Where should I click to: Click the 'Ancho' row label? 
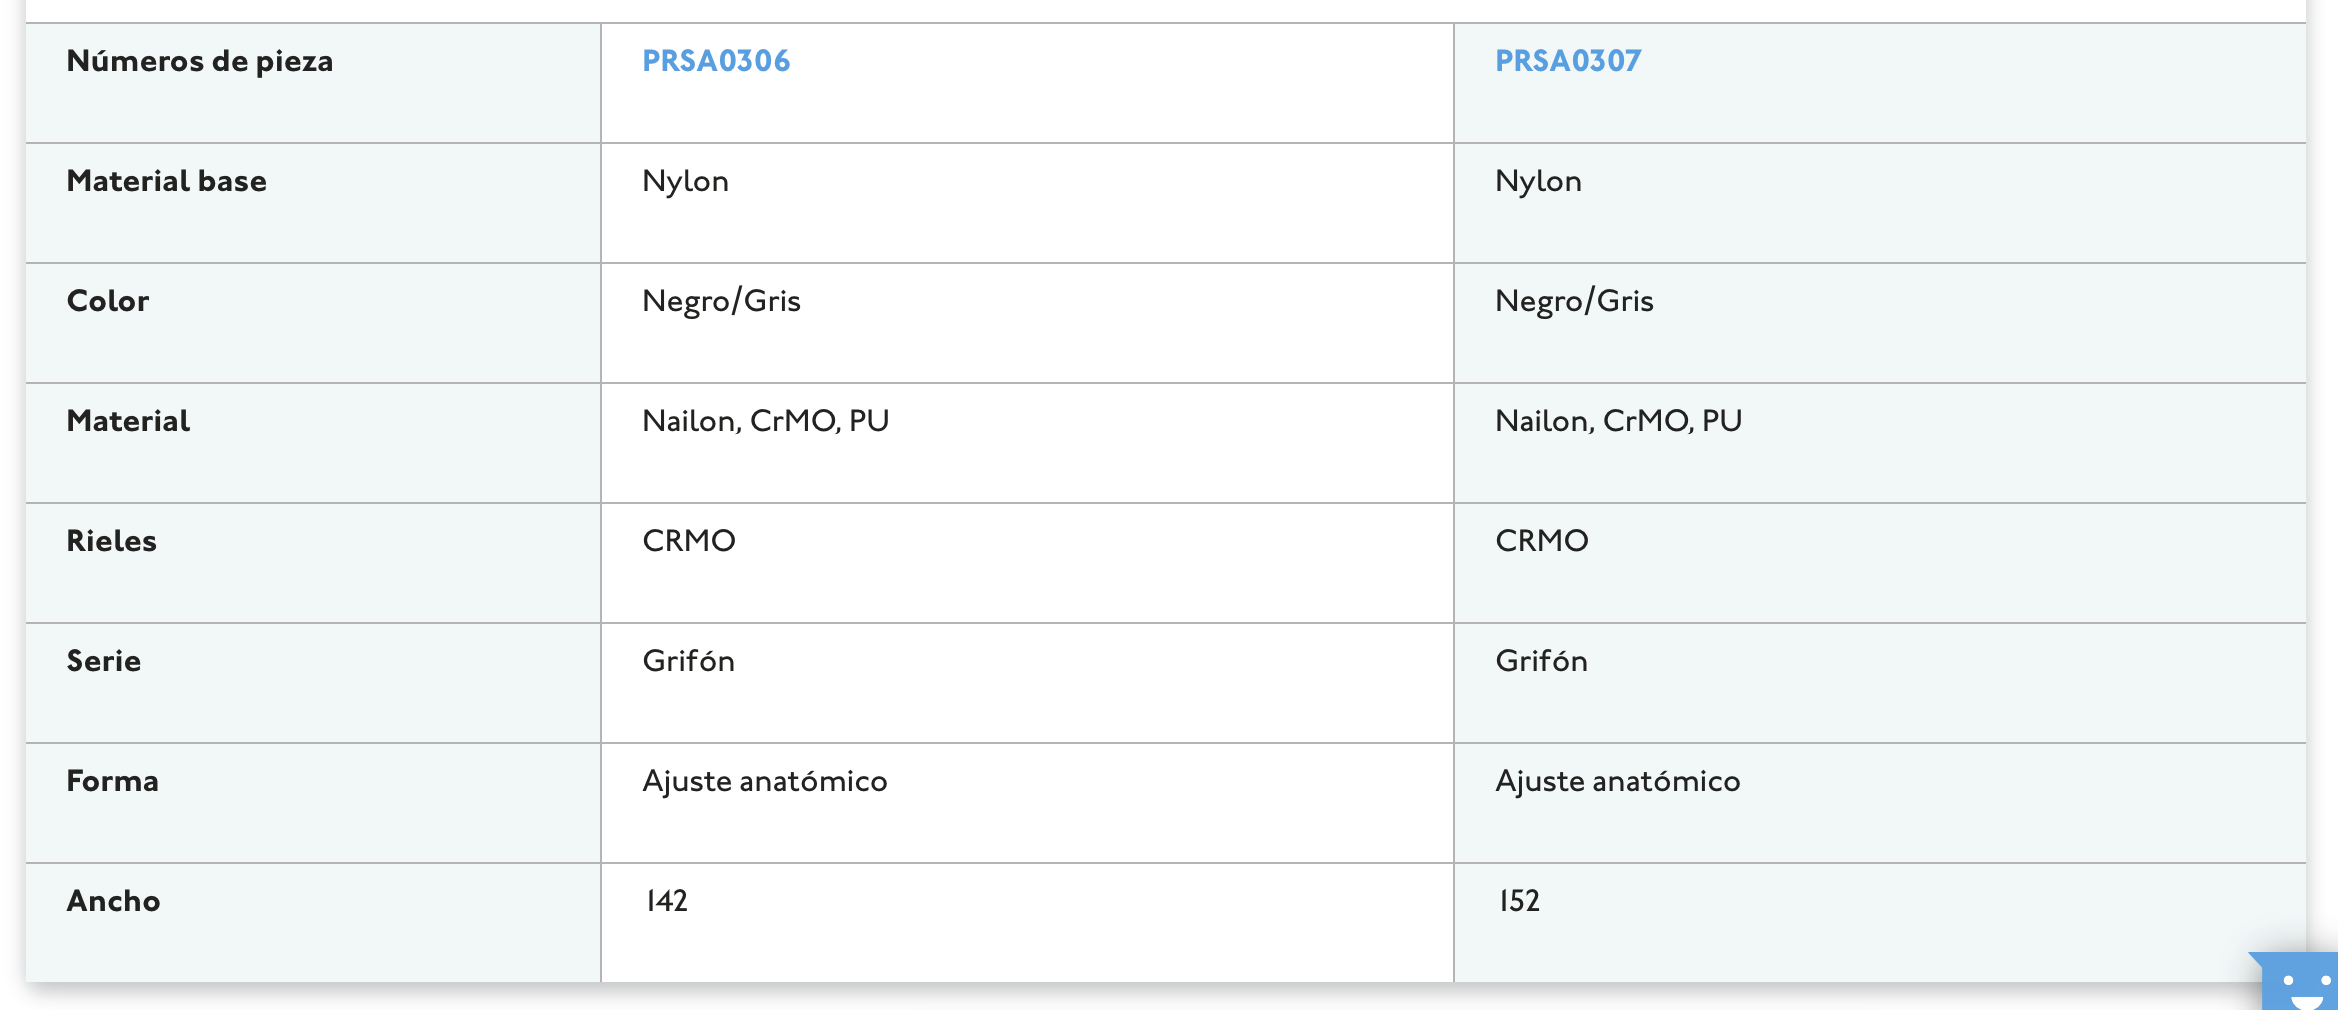coord(113,901)
